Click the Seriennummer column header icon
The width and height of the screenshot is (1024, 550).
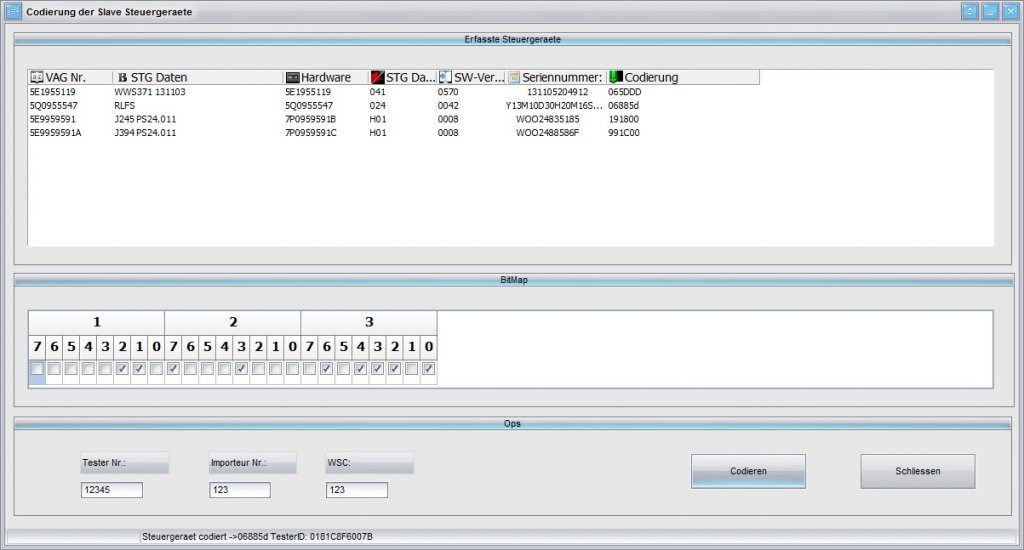(514, 77)
